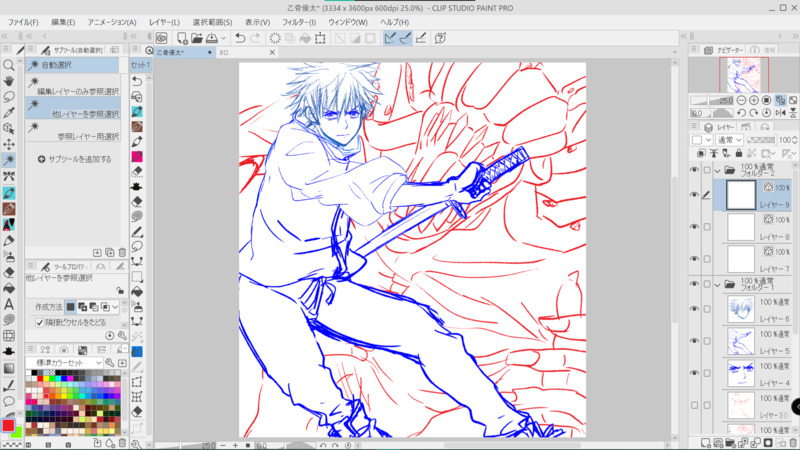Select the Auto Select magic wand tool

9,160
